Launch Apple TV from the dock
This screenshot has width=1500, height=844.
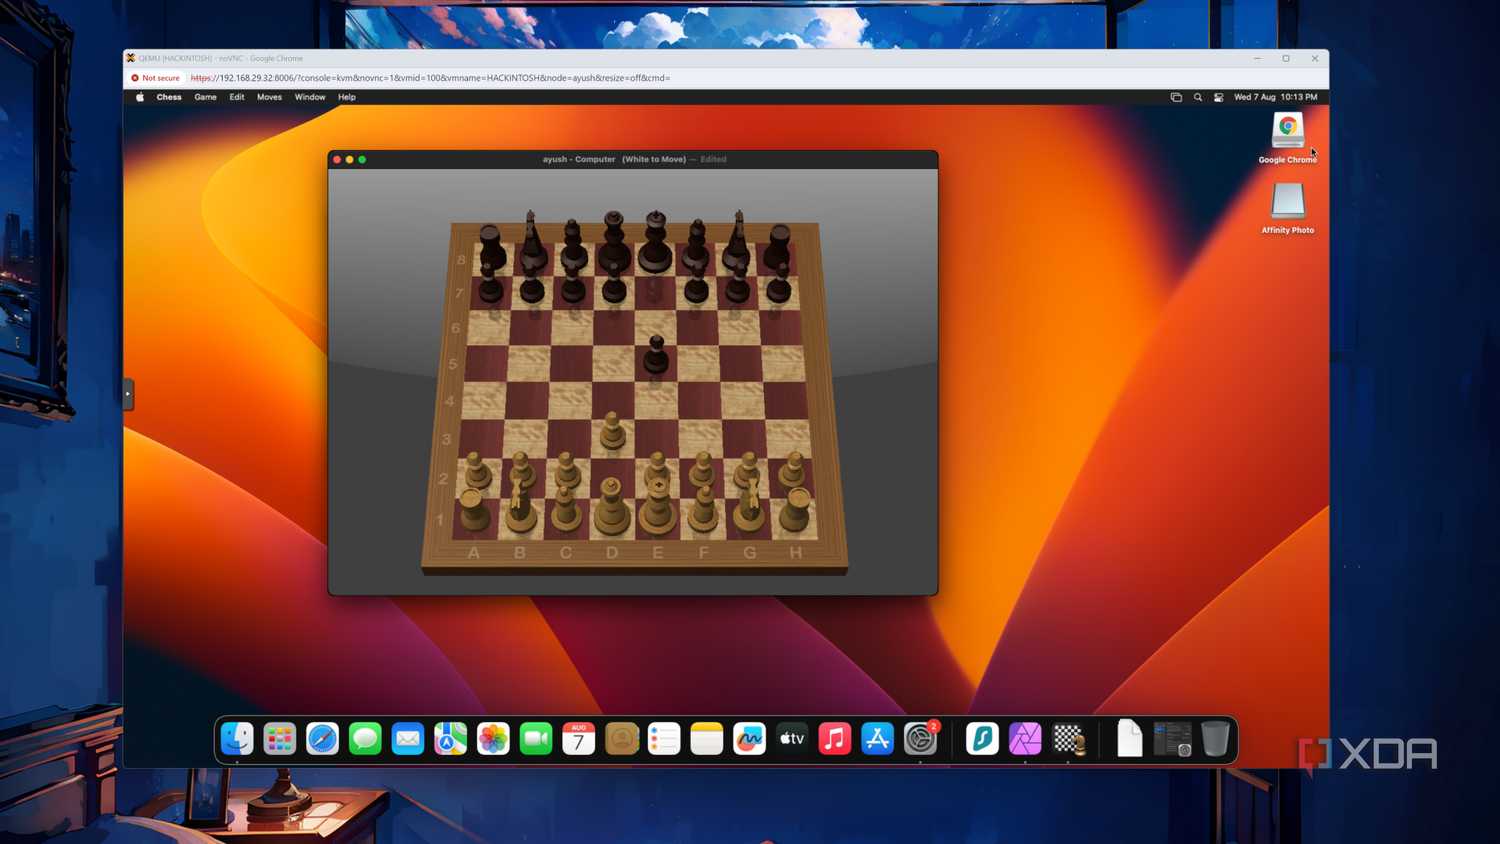[792, 739]
